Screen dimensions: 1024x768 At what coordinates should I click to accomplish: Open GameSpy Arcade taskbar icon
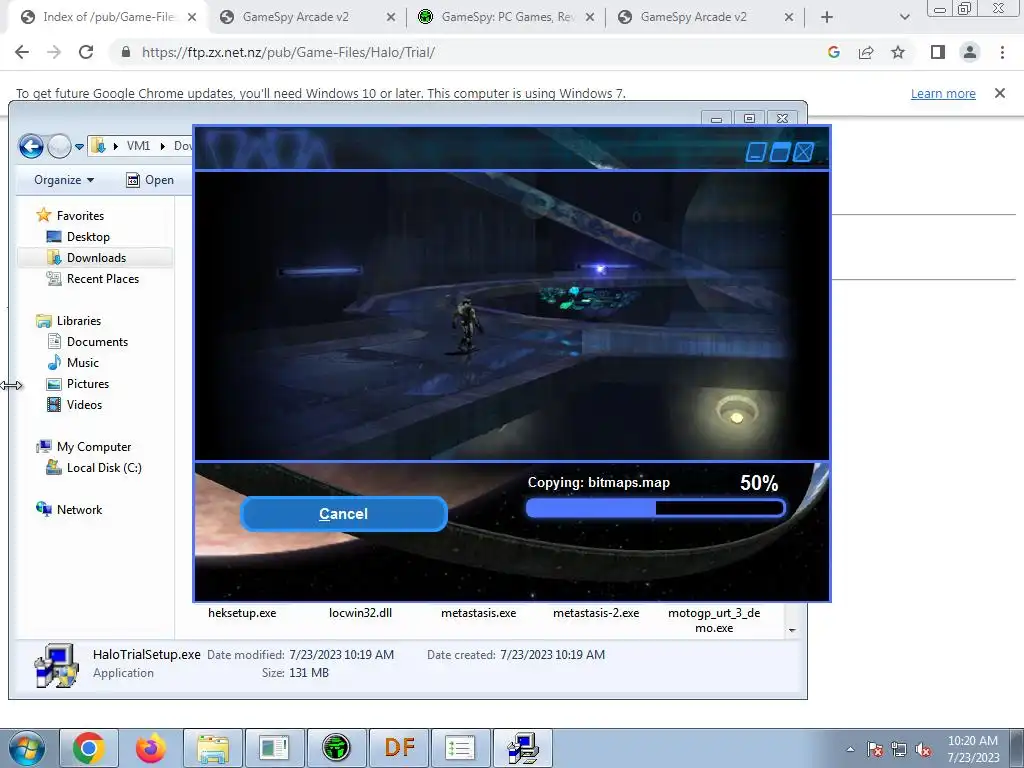coord(336,748)
